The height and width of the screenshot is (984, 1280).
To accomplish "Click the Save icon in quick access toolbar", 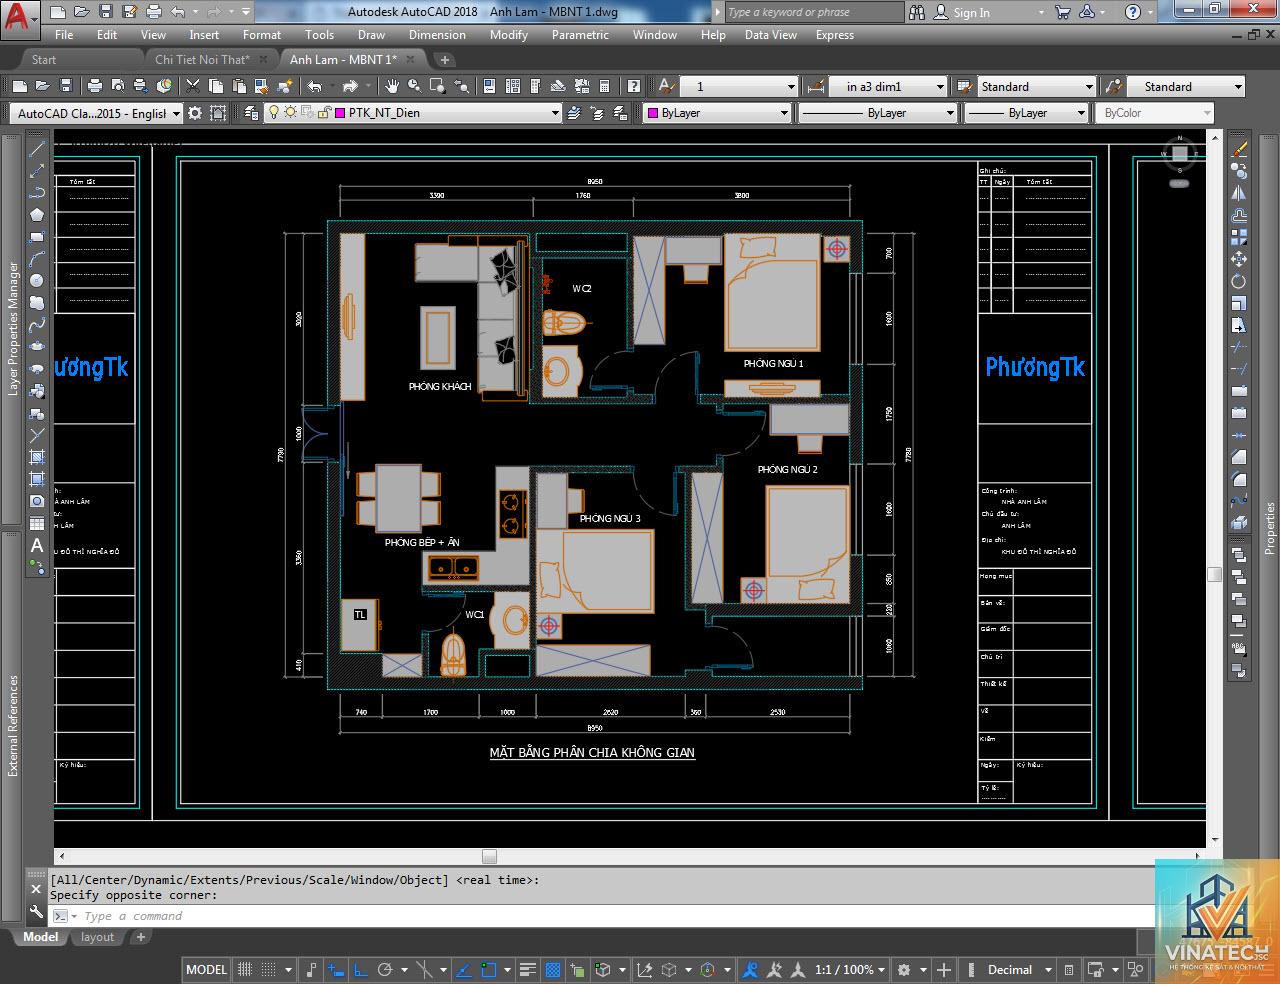I will 105,12.
